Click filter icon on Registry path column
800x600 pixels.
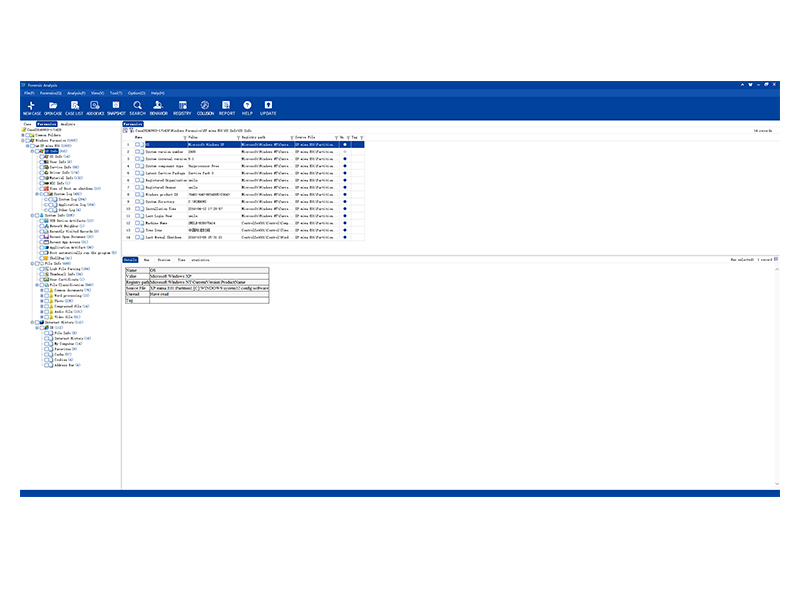tap(292, 138)
